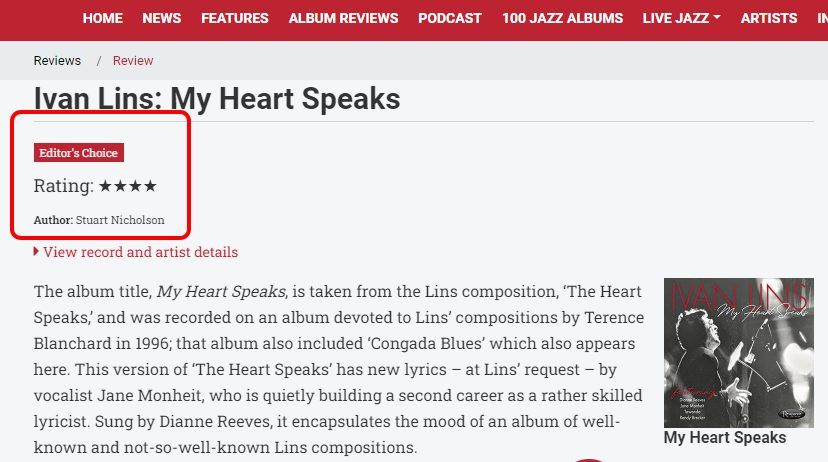The width and height of the screenshot is (828, 462).
Task: Click the Reviews breadcrumb link
Action: (x=57, y=61)
